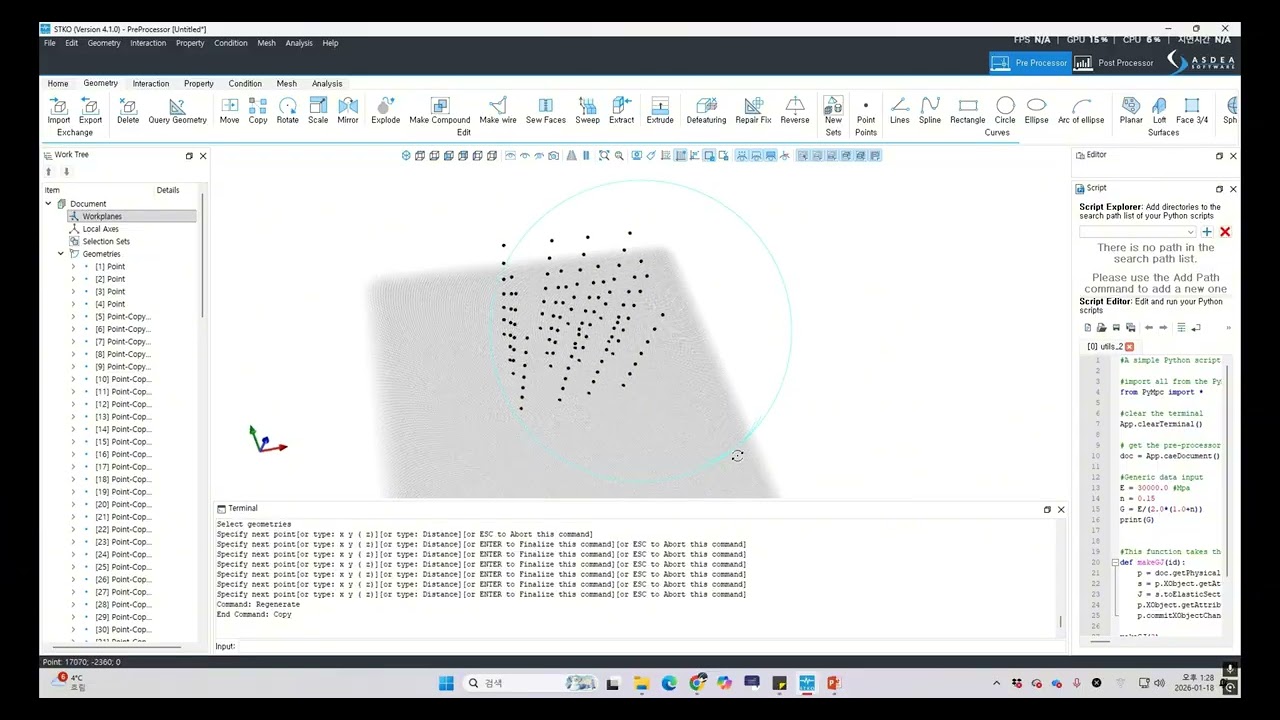Viewport: 1280px width, 720px height.
Task: Open the Mesh menu in menu bar
Action: click(x=266, y=43)
